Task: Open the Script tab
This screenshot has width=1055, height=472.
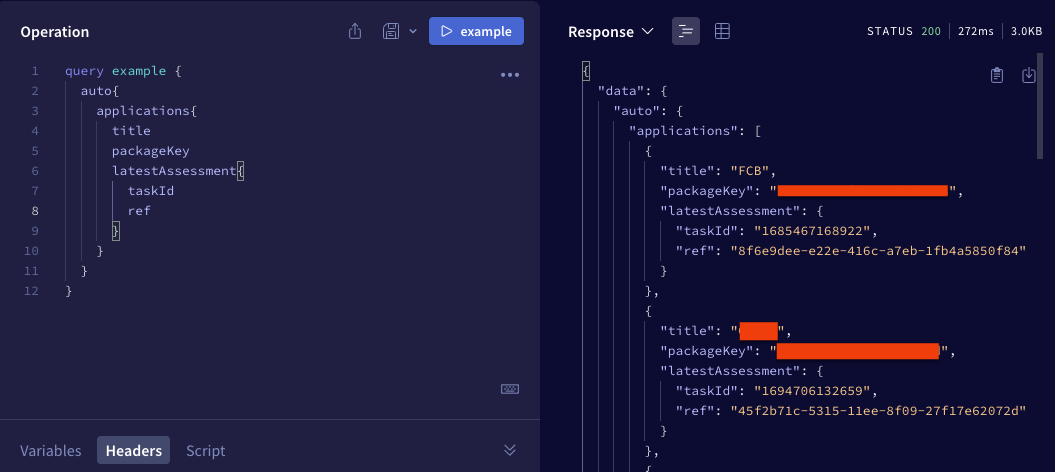Action: (205, 450)
